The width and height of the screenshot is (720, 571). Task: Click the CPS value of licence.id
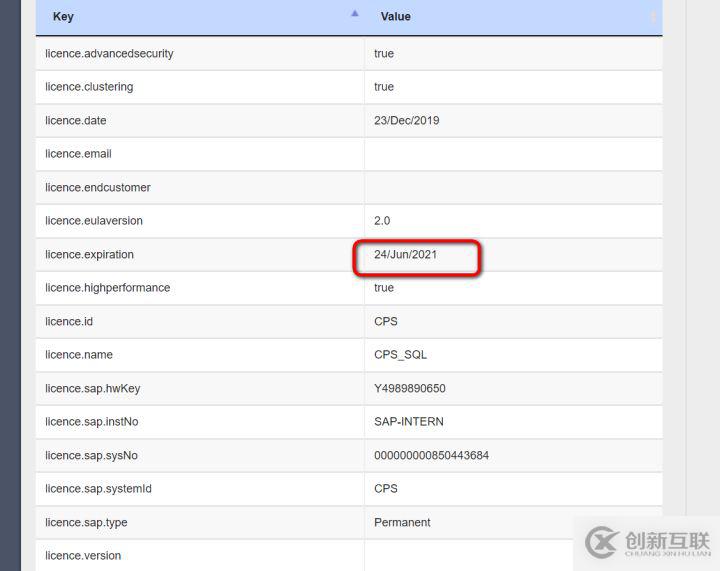(386, 321)
